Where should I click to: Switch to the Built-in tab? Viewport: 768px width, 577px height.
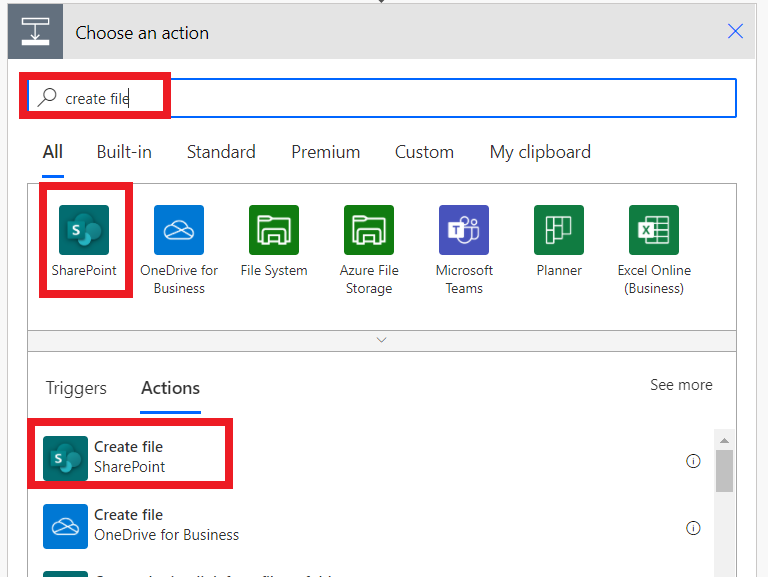(x=124, y=152)
